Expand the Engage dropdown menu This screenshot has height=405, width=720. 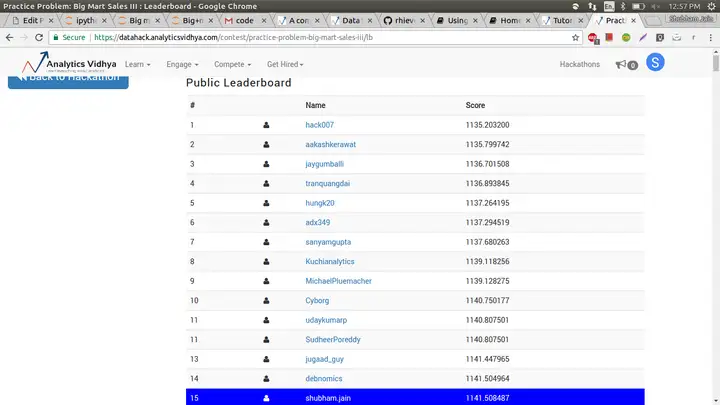tap(182, 64)
